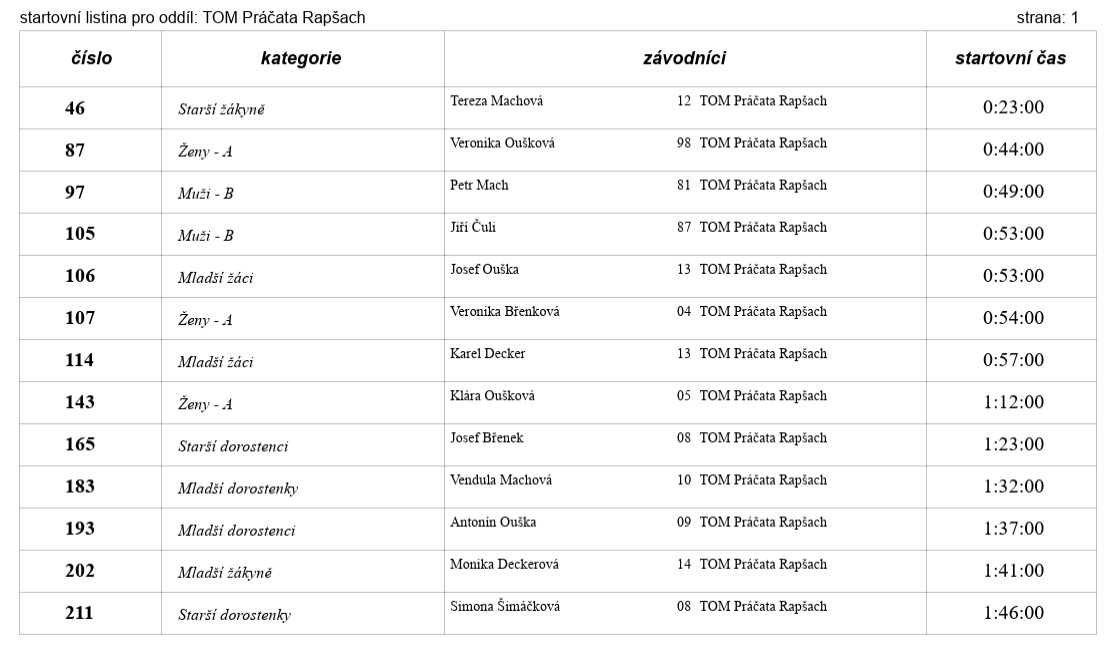Select the 'Mladší dorostenky' category cell

239,488
